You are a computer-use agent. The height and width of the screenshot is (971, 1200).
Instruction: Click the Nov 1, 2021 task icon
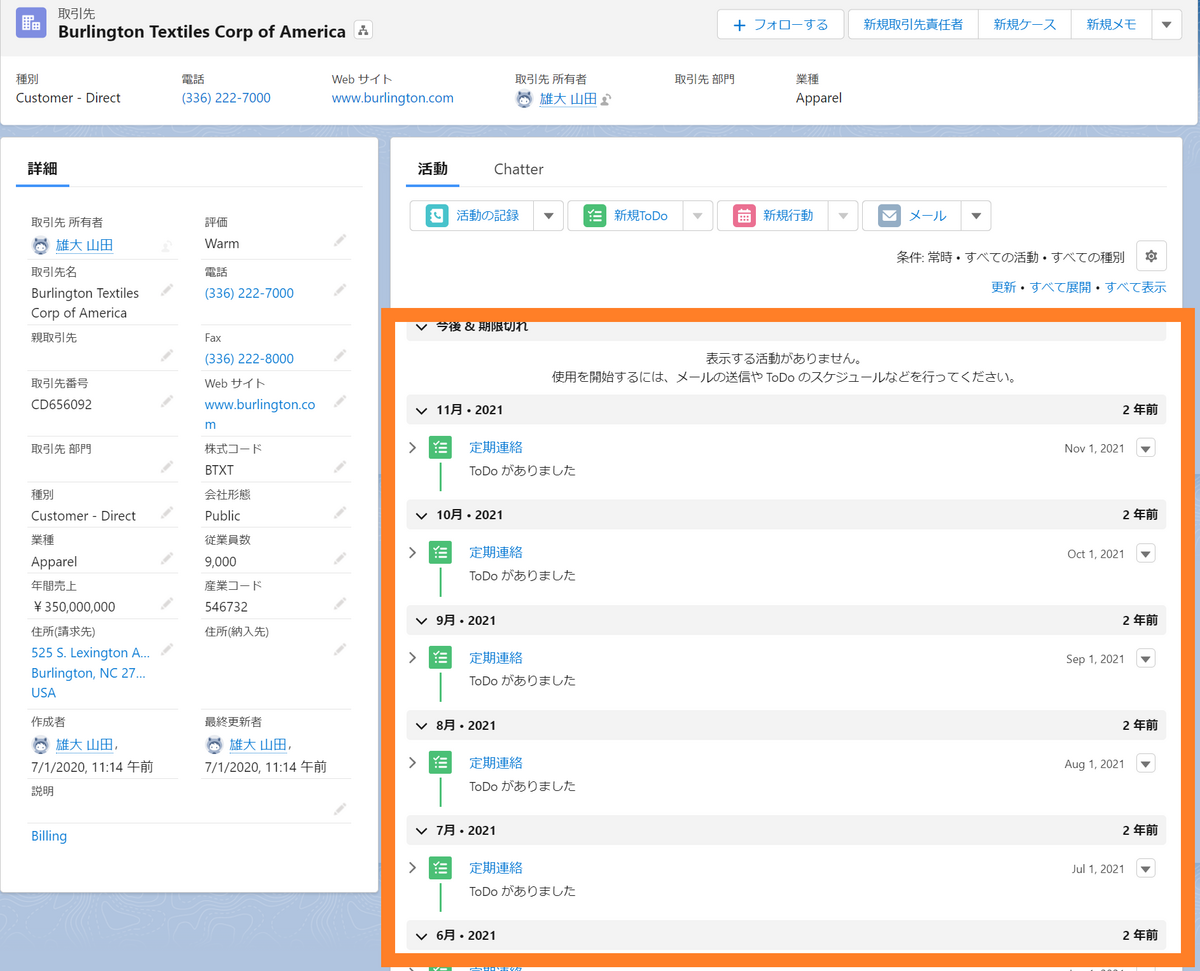[440, 448]
